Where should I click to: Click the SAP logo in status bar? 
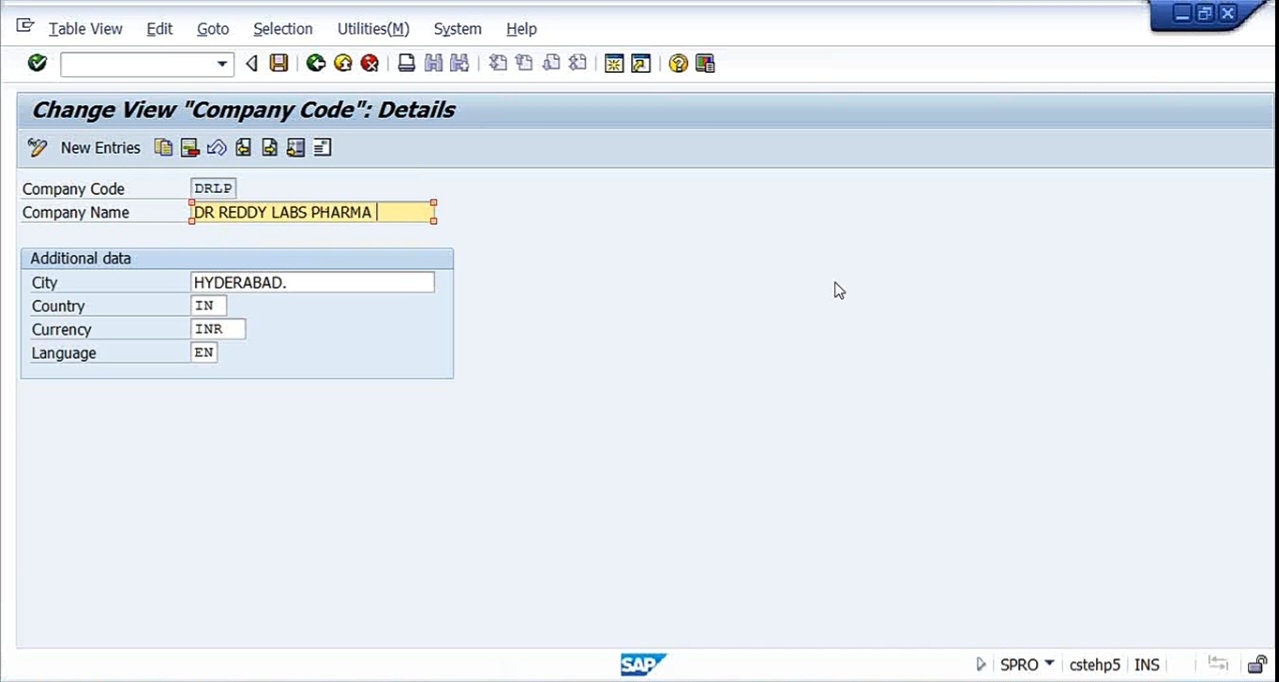click(642, 664)
